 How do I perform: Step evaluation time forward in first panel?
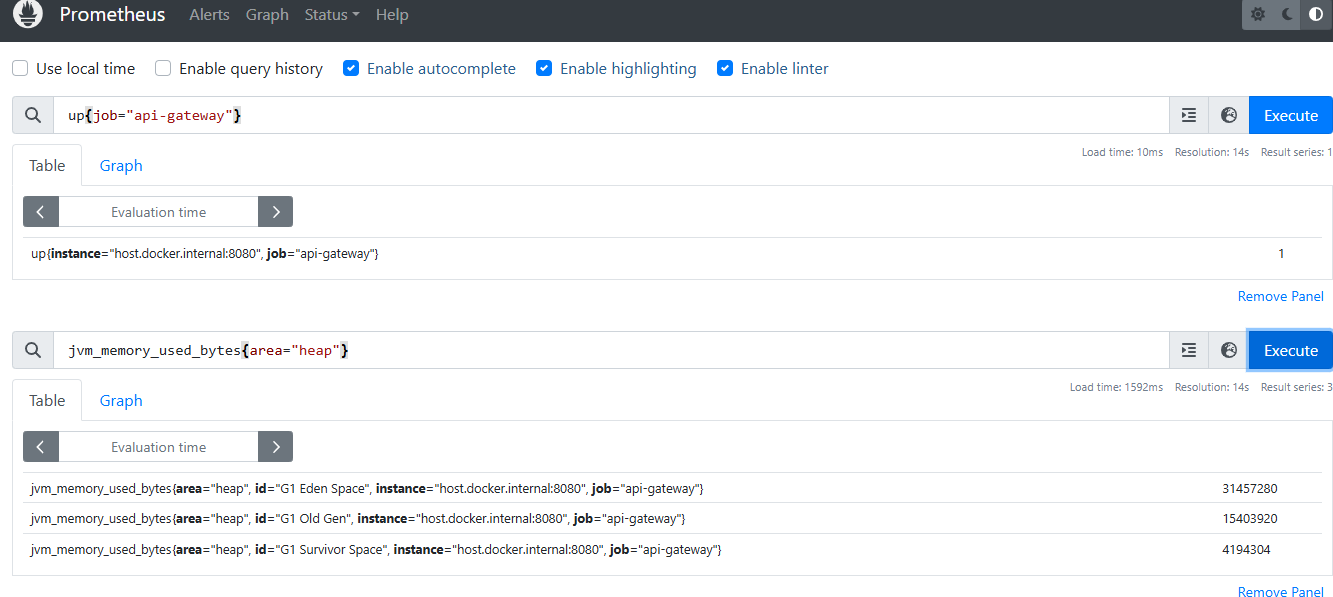(x=275, y=212)
